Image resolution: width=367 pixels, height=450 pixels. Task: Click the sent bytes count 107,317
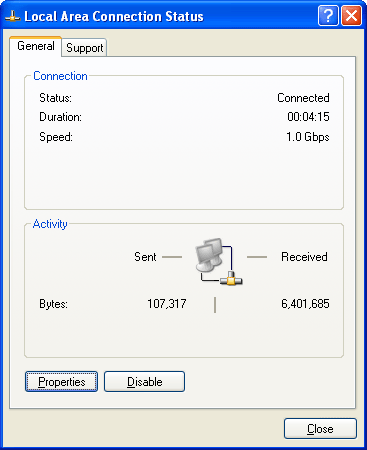(167, 304)
